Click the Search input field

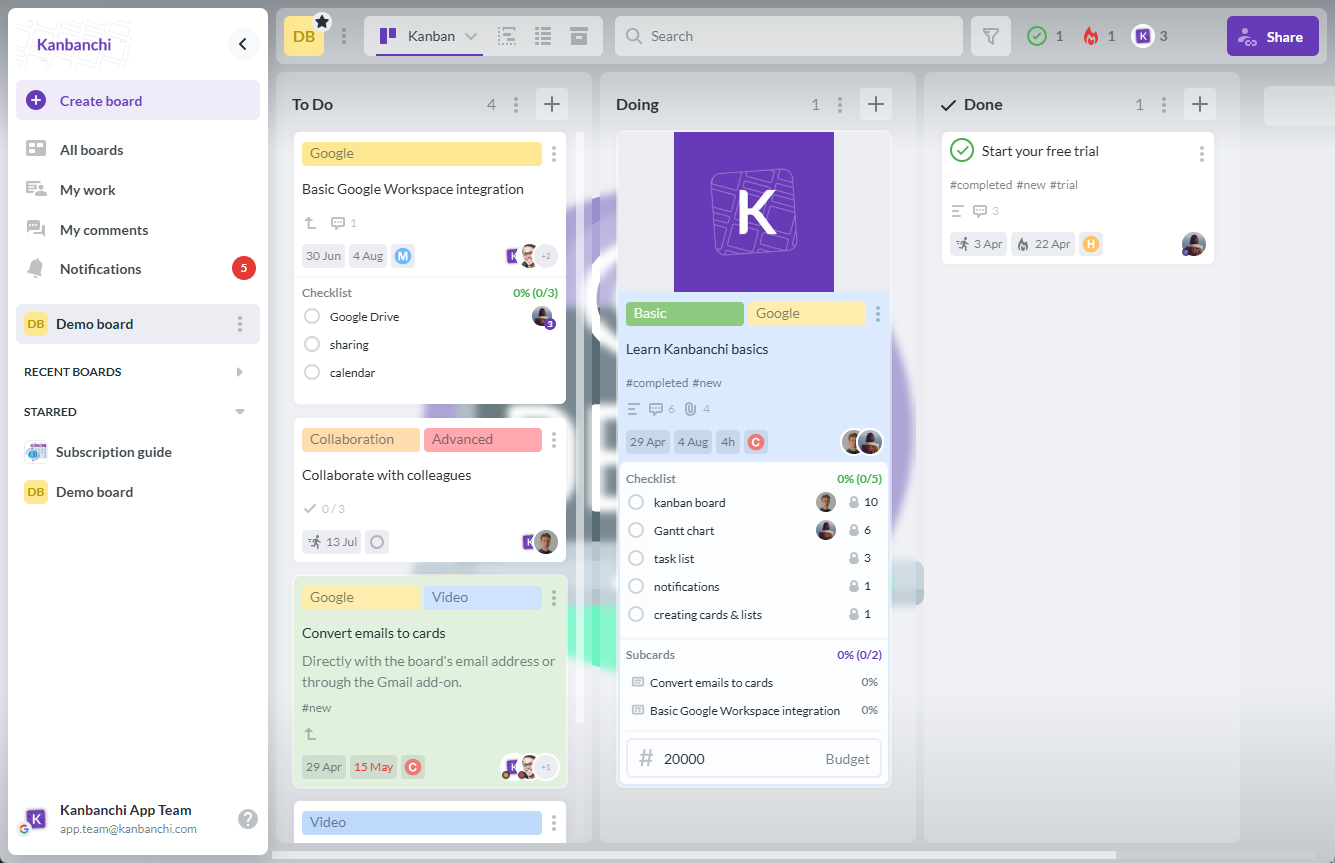tap(789, 36)
